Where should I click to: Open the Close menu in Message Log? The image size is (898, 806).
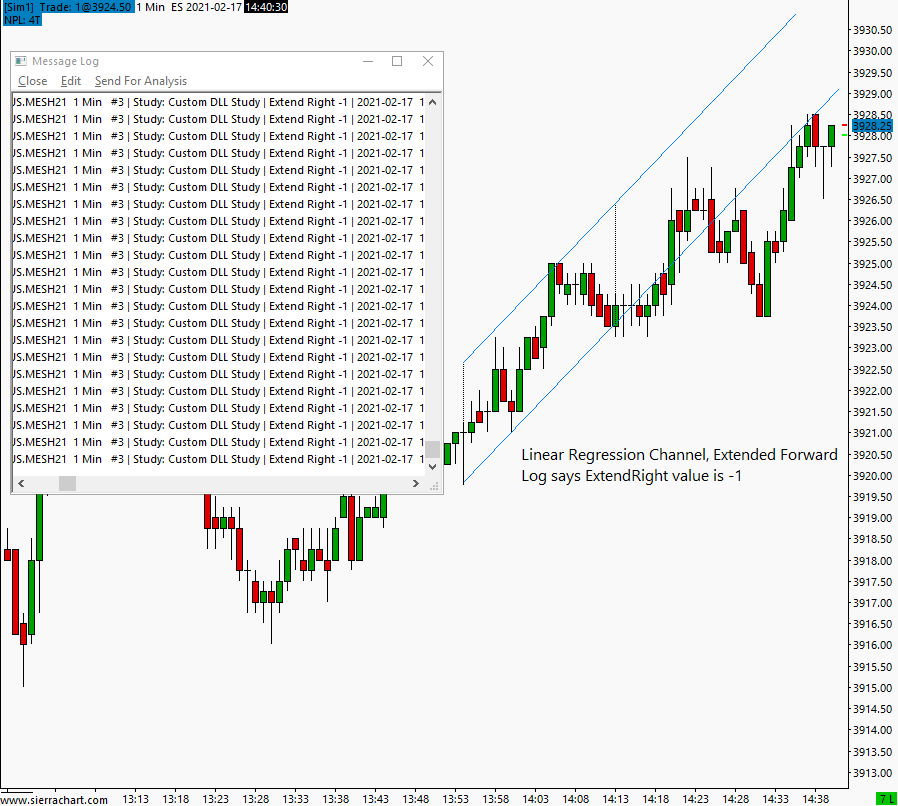click(33, 81)
